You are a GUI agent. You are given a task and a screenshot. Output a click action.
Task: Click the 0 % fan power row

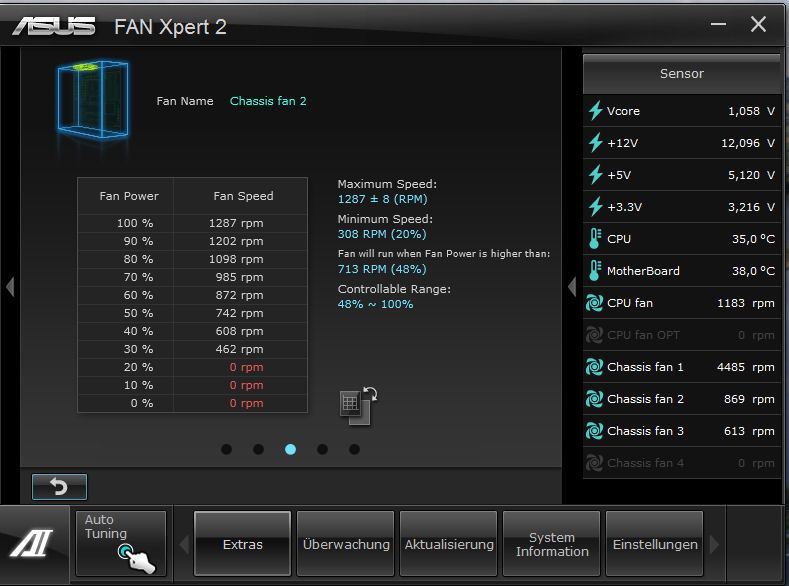pyautogui.click(x=192, y=403)
